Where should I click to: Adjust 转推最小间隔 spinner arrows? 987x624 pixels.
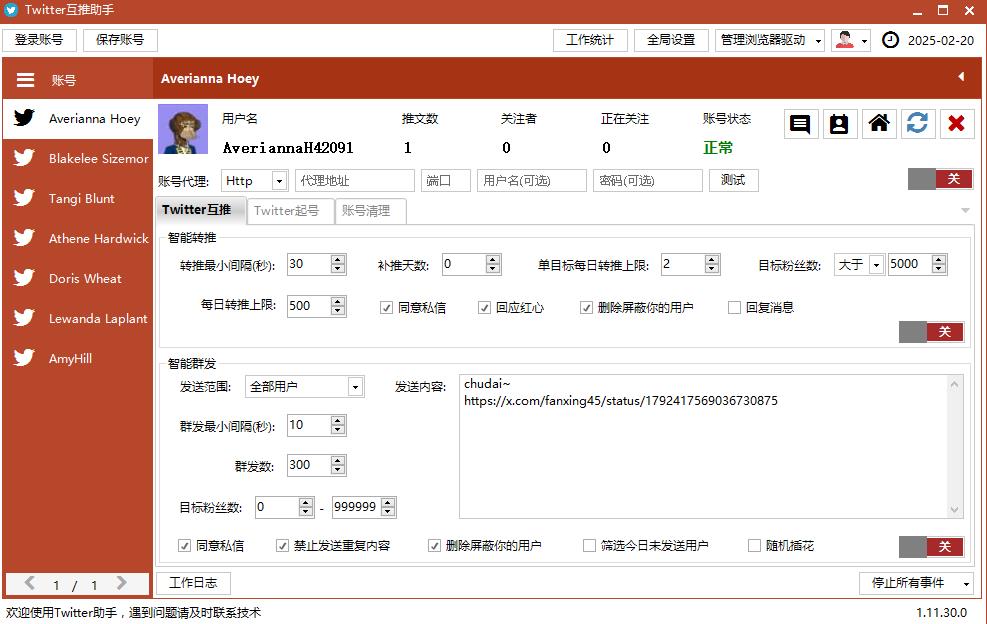338,264
